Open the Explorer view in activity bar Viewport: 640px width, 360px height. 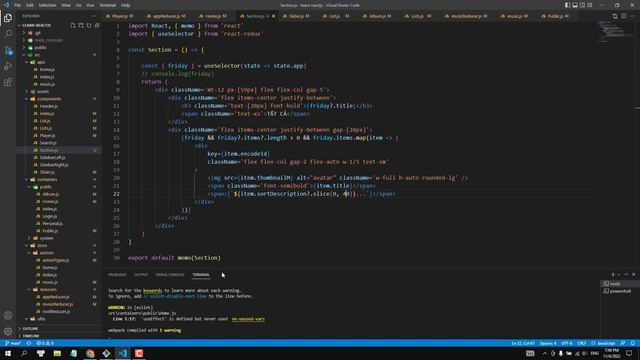[x=8, y=18]
